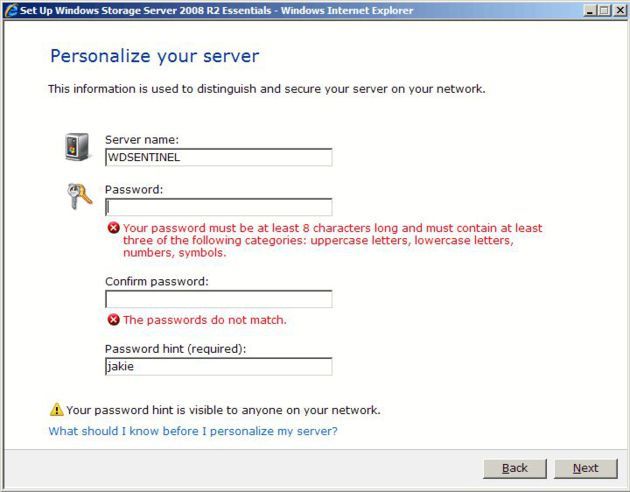
Task: Click the password length requirement error message
Action: (333, 240)
